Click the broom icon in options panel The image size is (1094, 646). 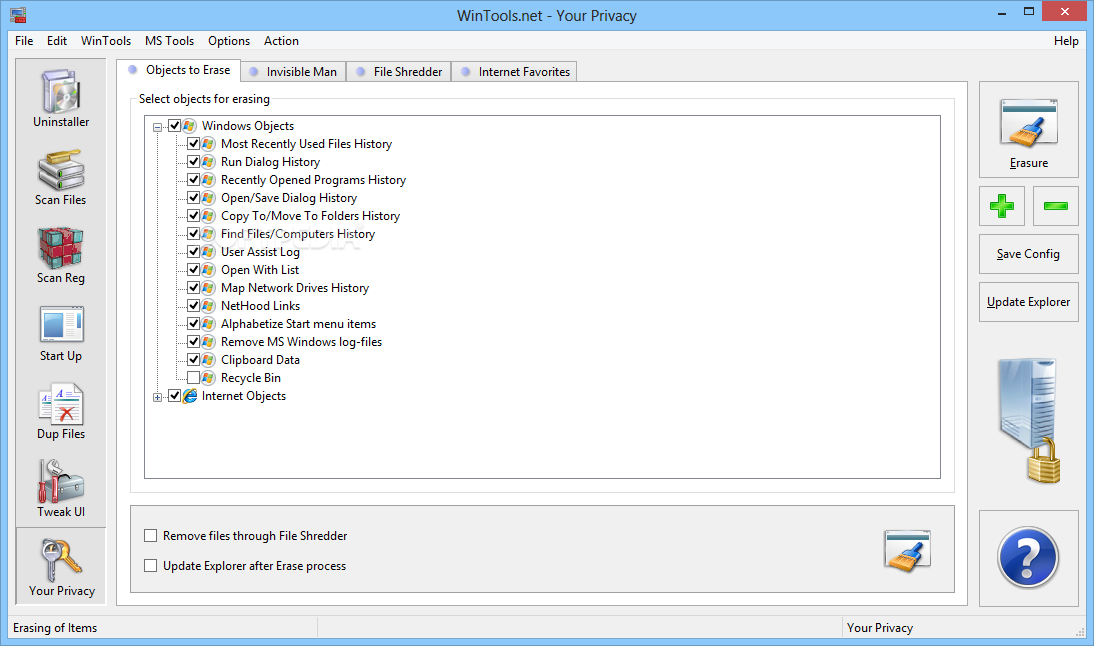tap(907, 550)
